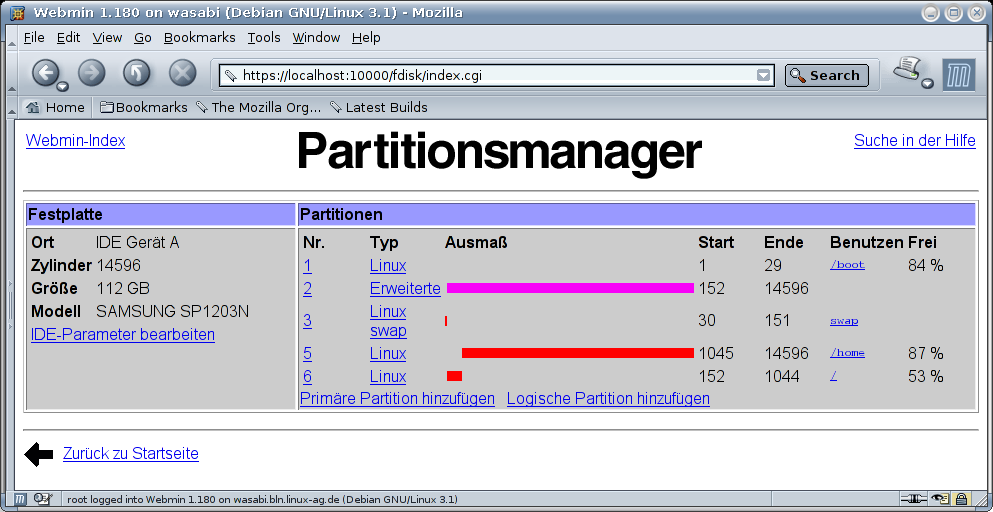The image size is (993, 512).
Task: Open the File menu
Action: click(34, 37)
